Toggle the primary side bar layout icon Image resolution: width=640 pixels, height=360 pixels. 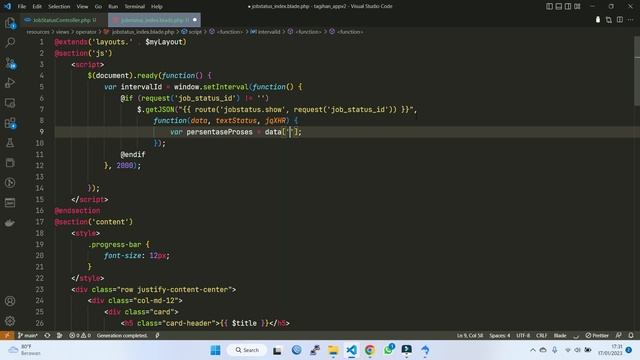(549, 7)
